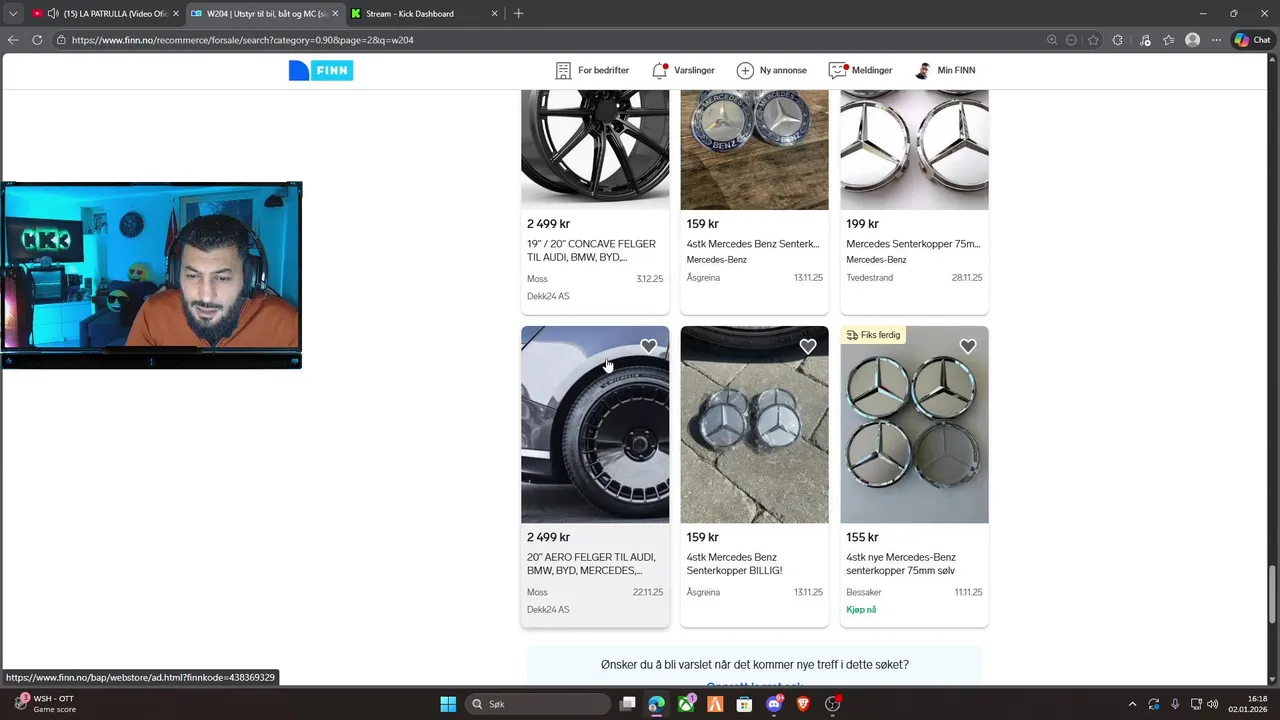The width and height of the screenshot is (1280, 720).
Task: Click the taskbar Søk search box
Action: 539,704
